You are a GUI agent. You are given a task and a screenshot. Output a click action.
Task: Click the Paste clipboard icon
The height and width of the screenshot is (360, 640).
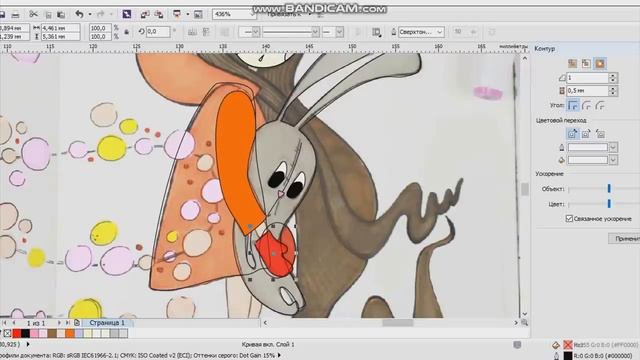coord(61,15)
